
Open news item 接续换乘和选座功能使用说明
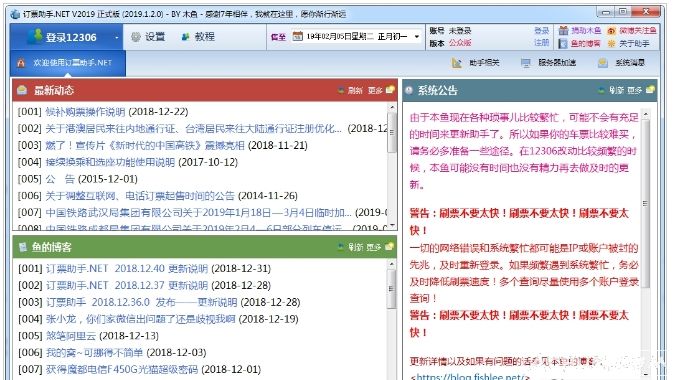coord(110,162)
